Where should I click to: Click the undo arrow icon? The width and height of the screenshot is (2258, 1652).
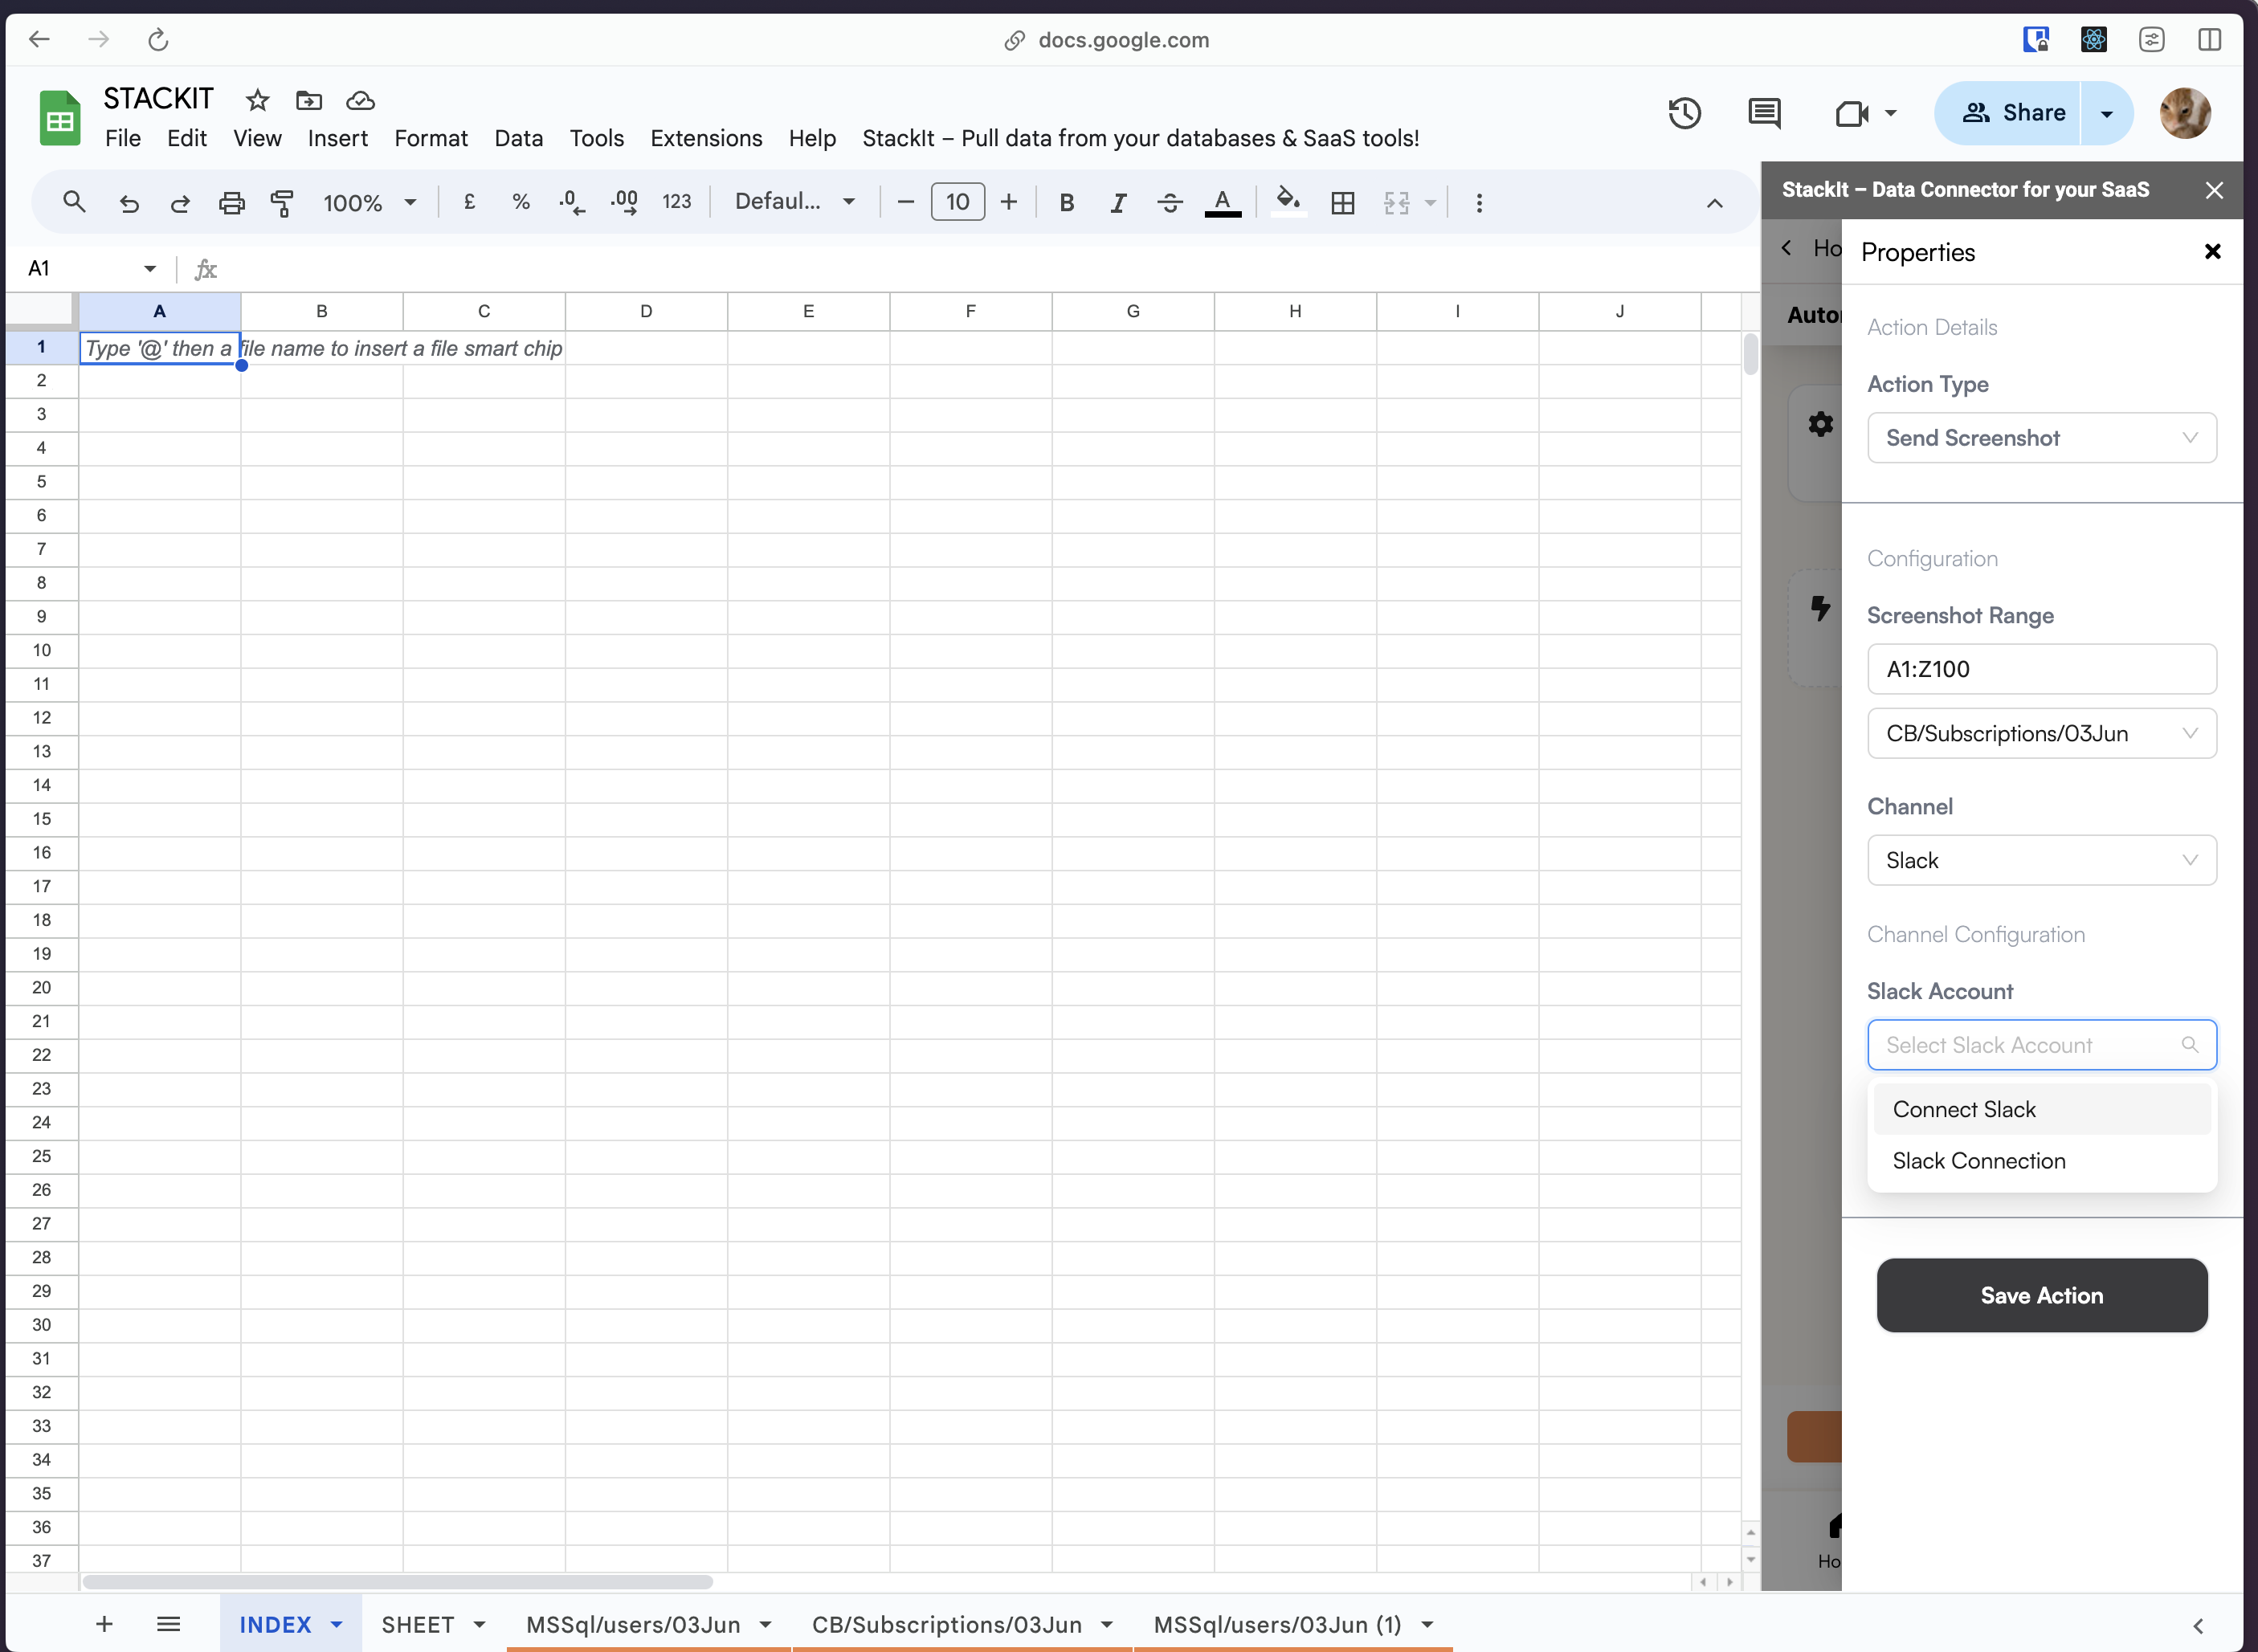129,203
